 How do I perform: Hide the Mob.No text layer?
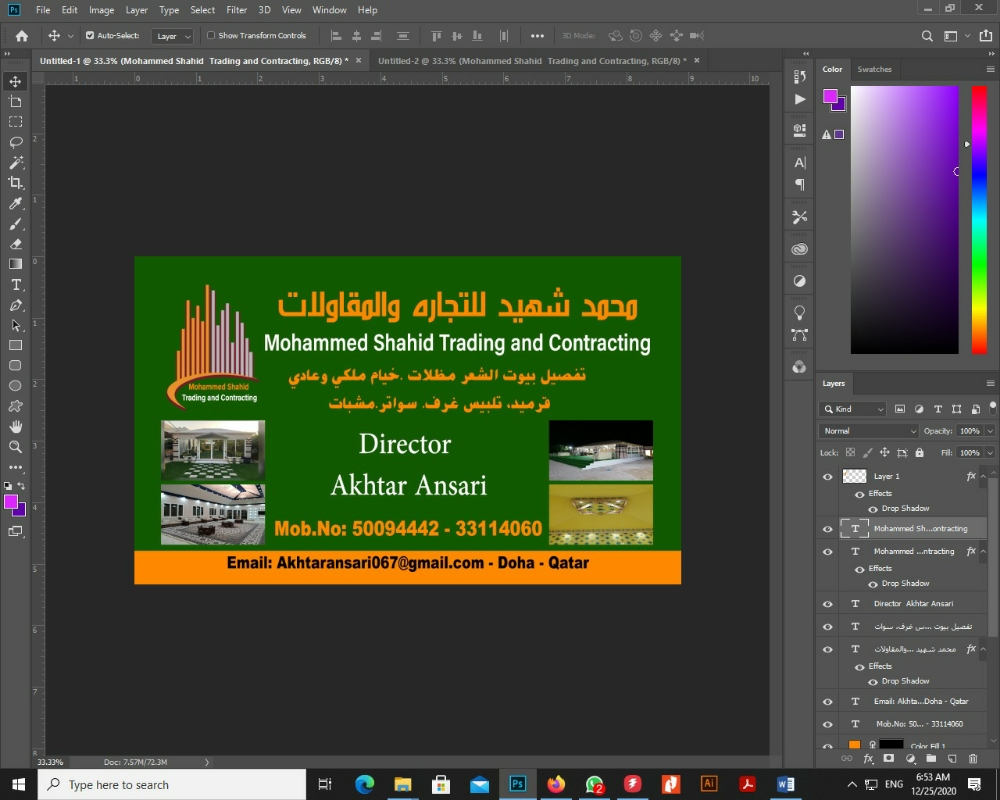(x=828, y=725)
